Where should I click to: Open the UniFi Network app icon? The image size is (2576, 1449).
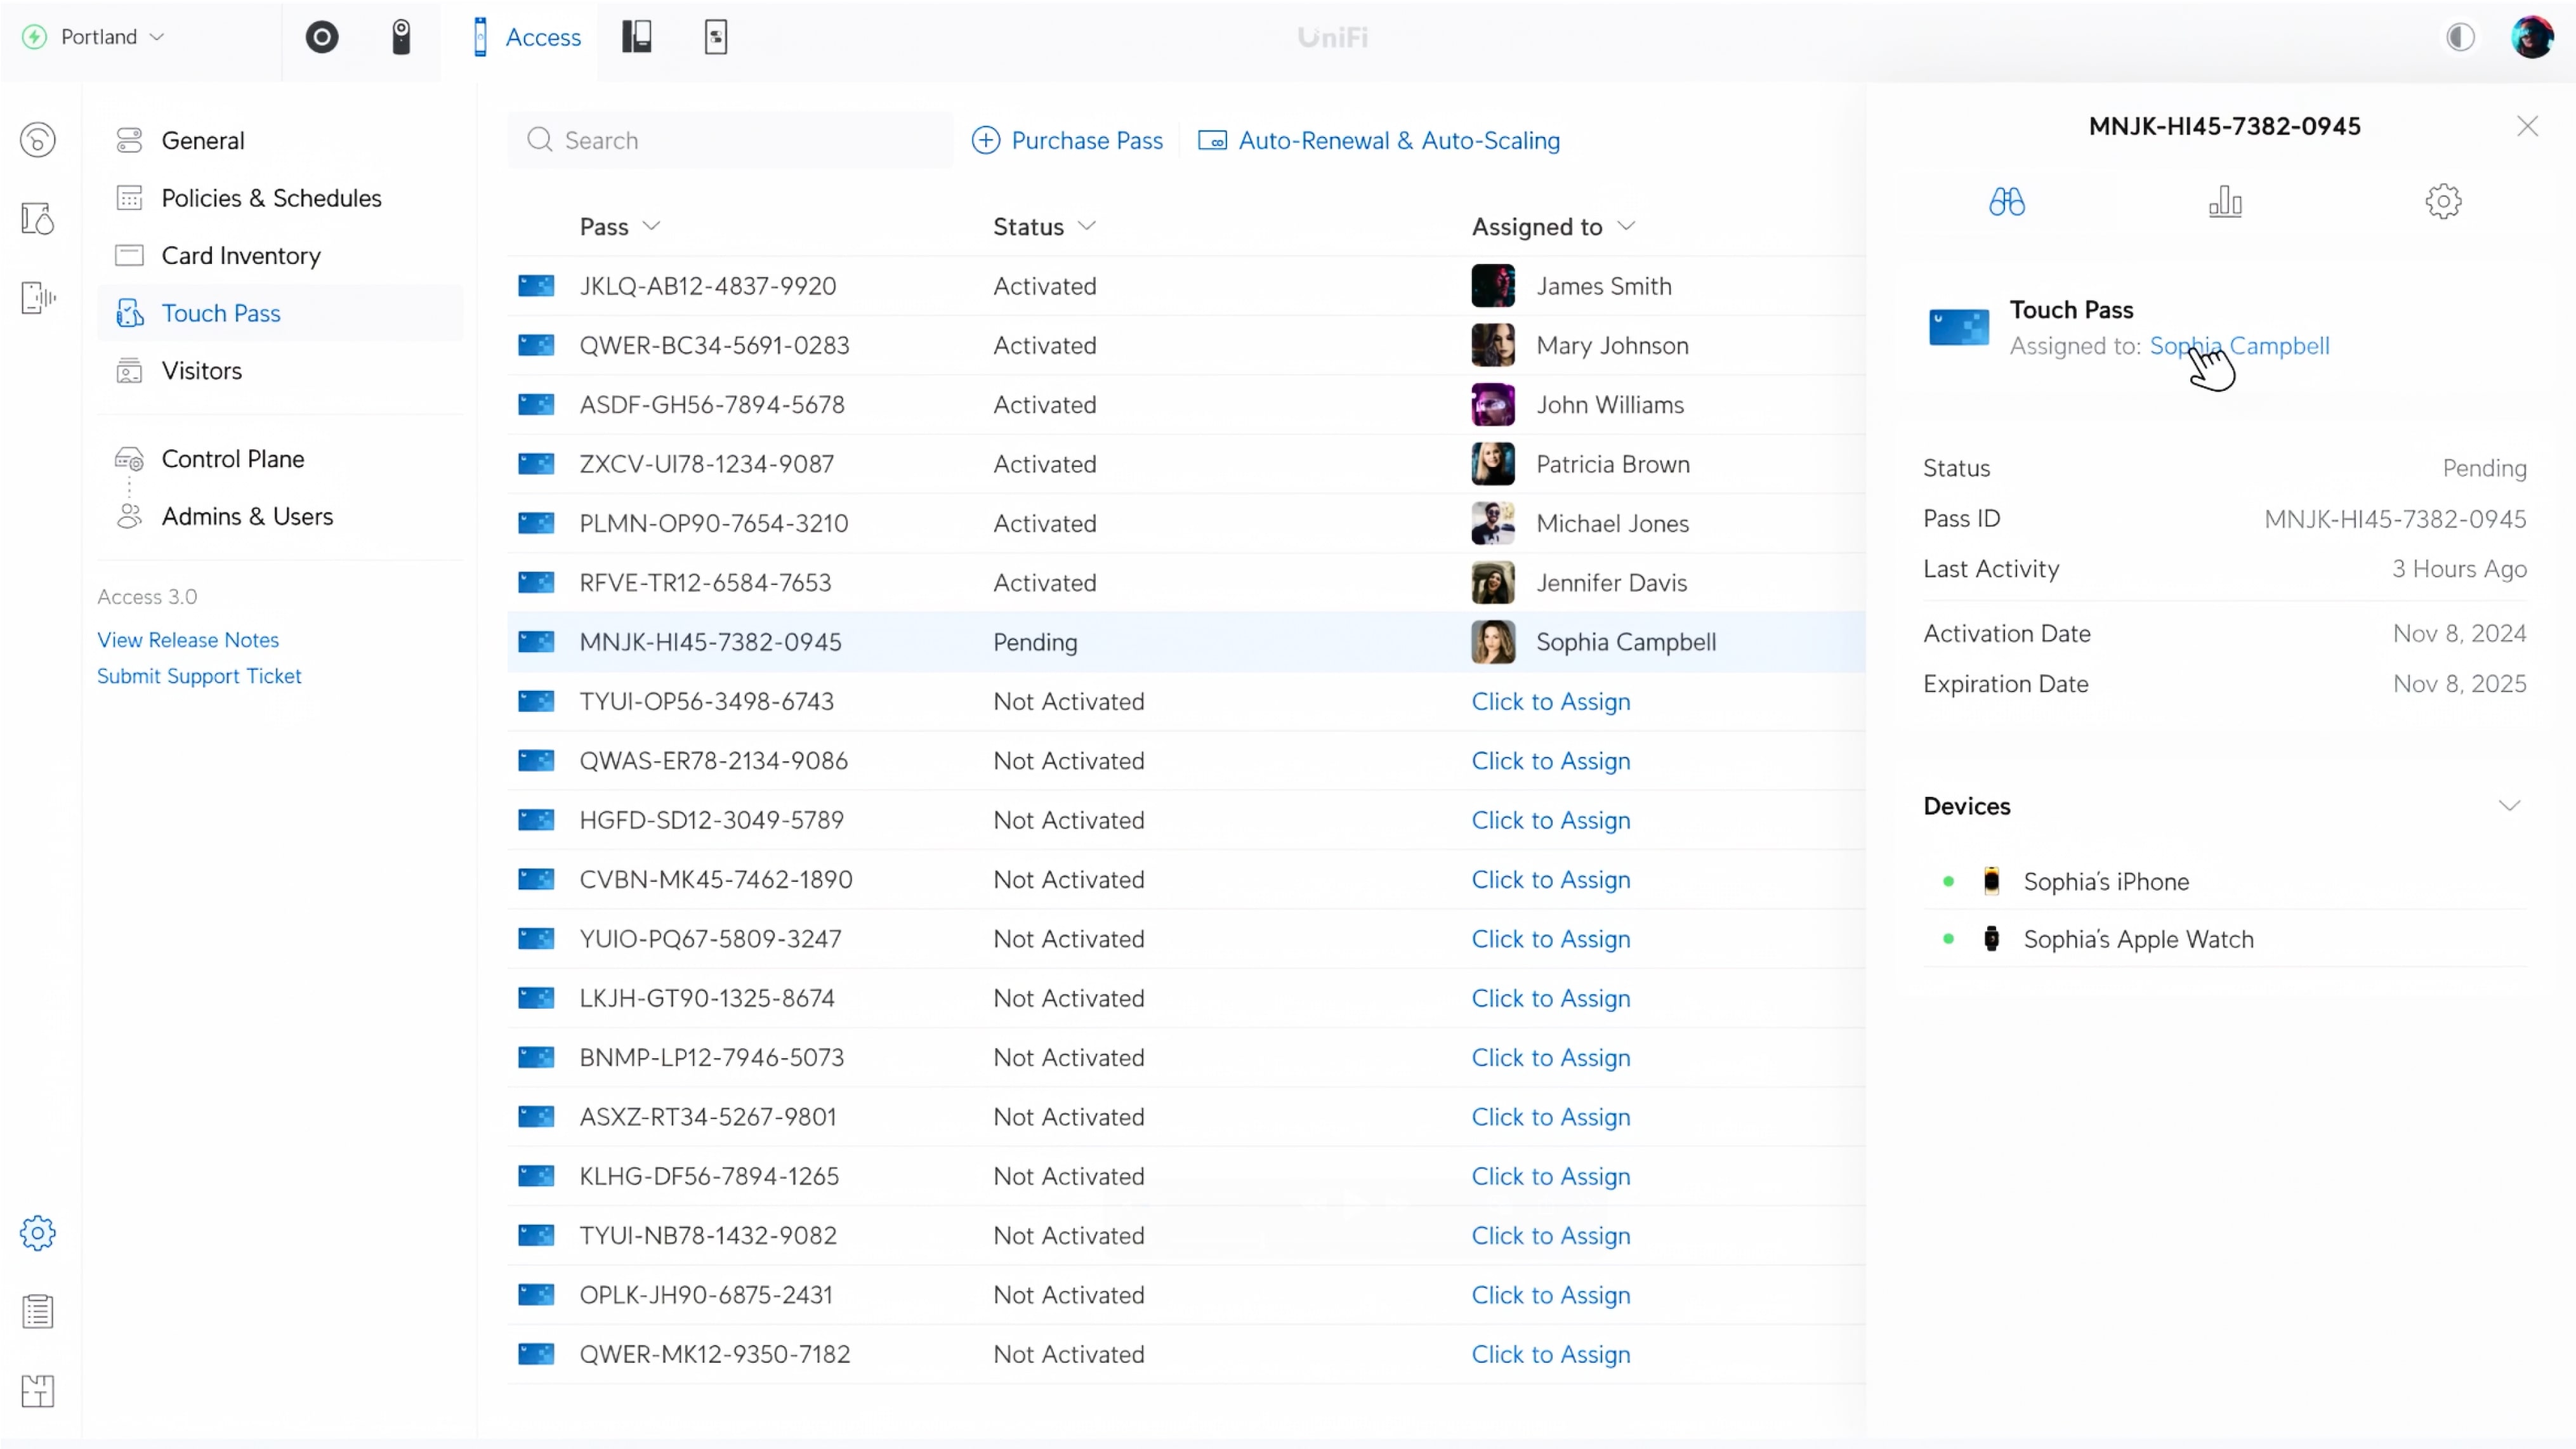322,37
